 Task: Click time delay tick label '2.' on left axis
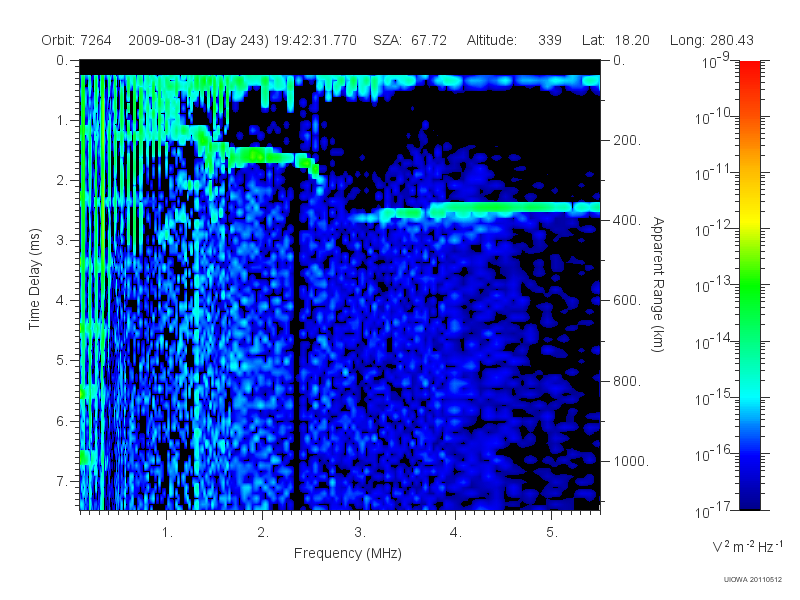coord(61,181)
